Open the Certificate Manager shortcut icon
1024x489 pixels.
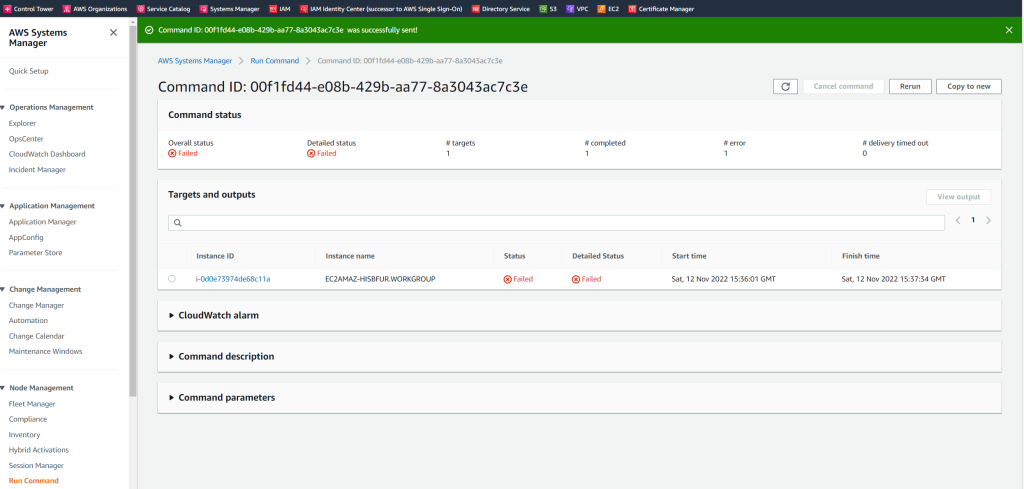click(x=632, y=9)
